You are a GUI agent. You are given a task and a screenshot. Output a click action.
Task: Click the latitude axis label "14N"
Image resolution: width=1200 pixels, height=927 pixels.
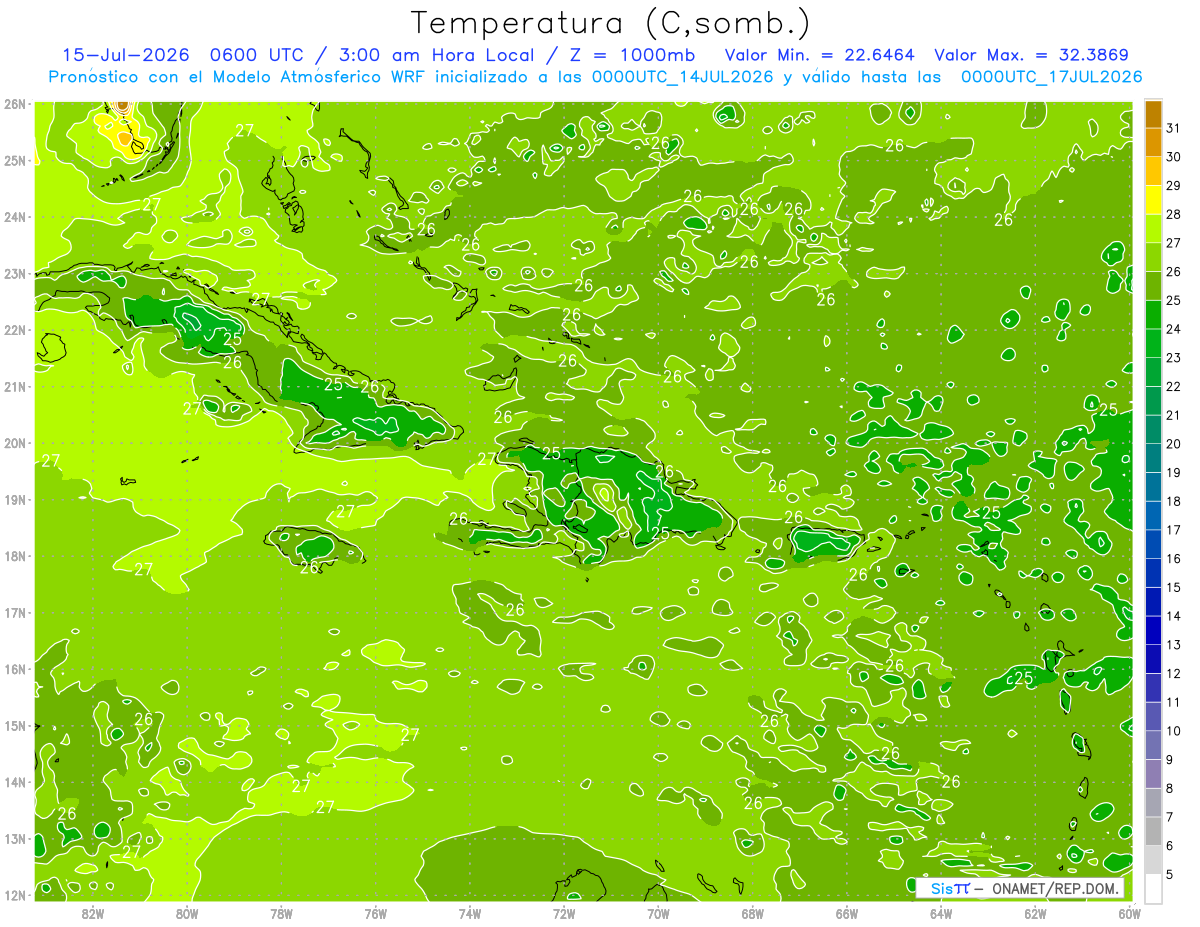[14, 782]
